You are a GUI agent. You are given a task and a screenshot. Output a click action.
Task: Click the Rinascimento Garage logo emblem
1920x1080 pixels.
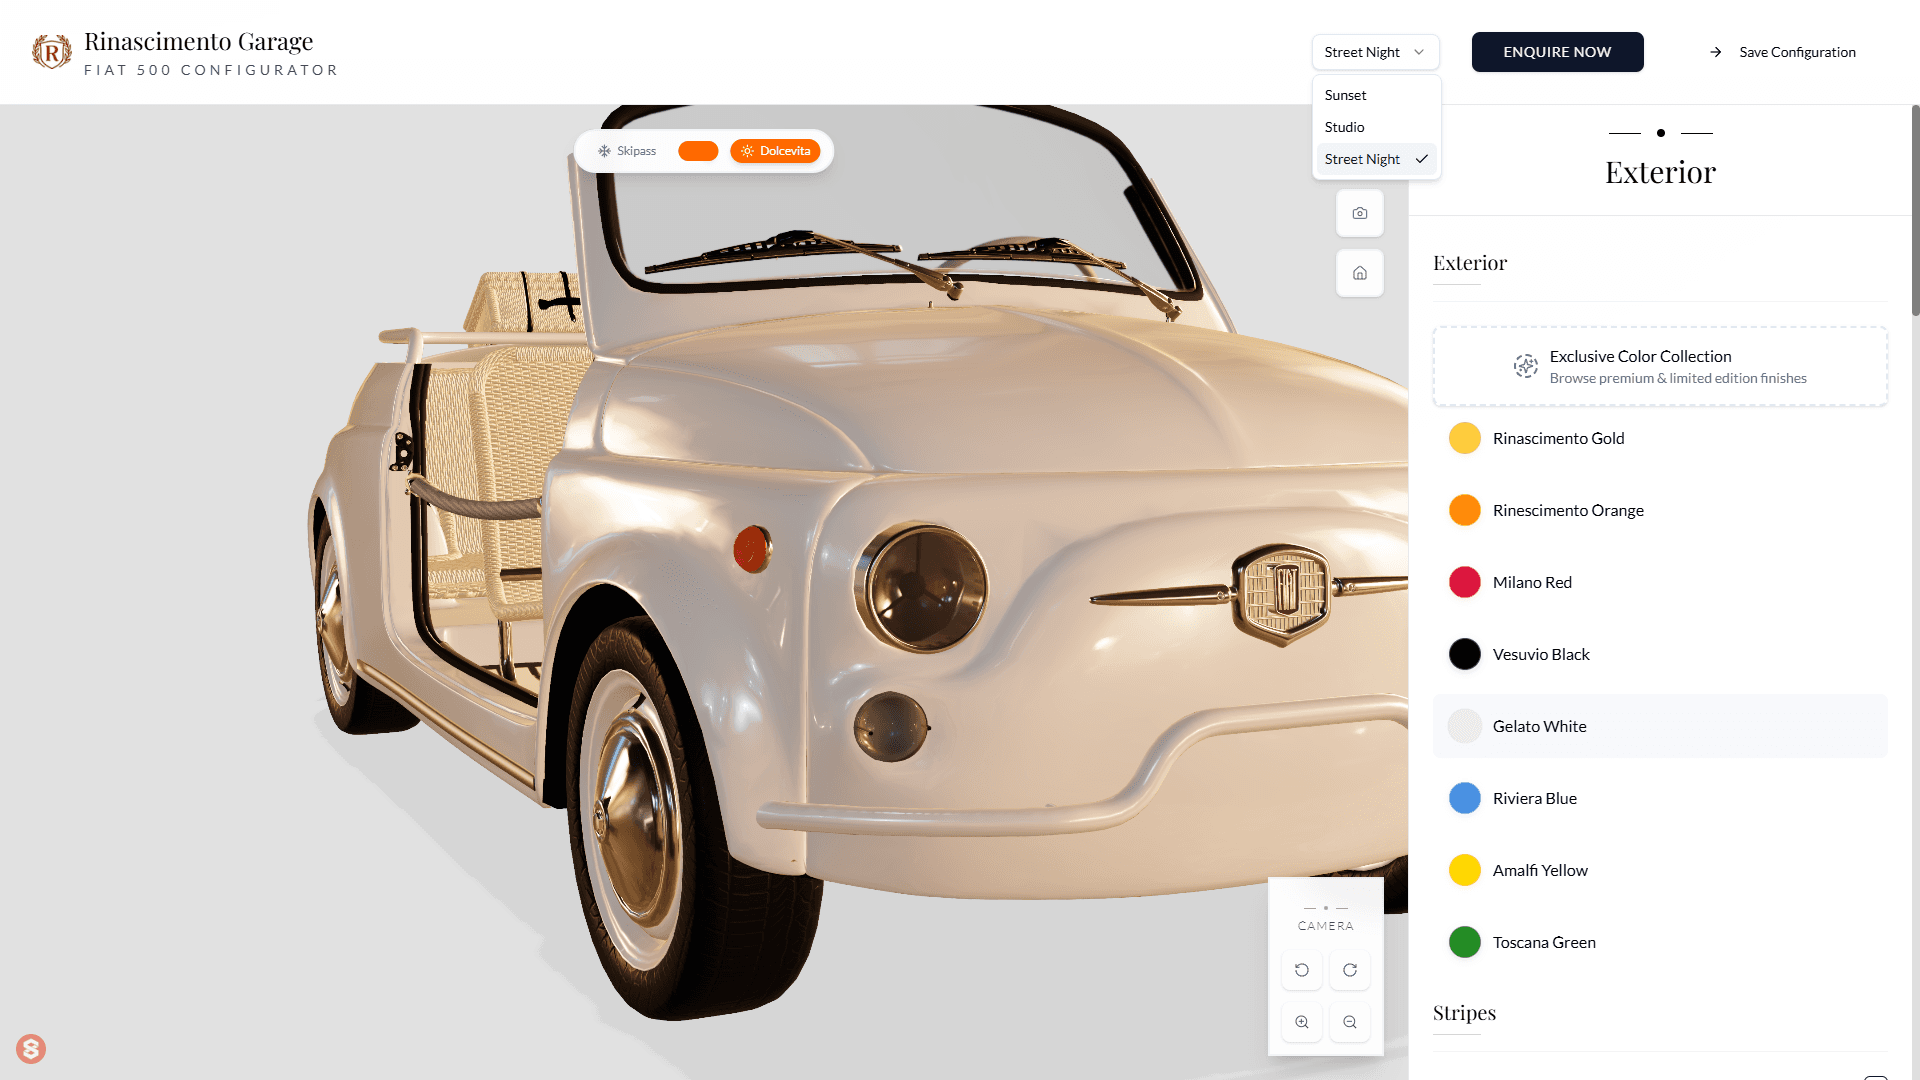(51, 52)
